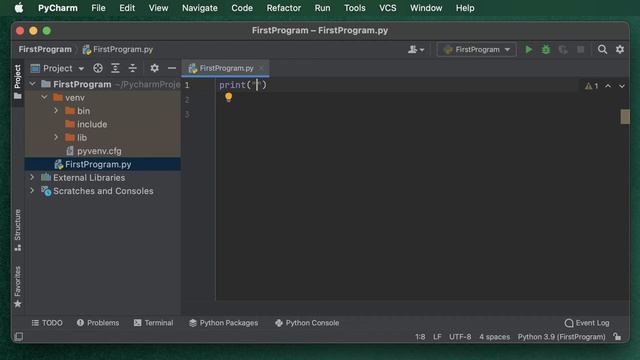Collapse all in Project panel
Image resolution: width=640 pixels, height=360 pixels.
tap(133, 68)
